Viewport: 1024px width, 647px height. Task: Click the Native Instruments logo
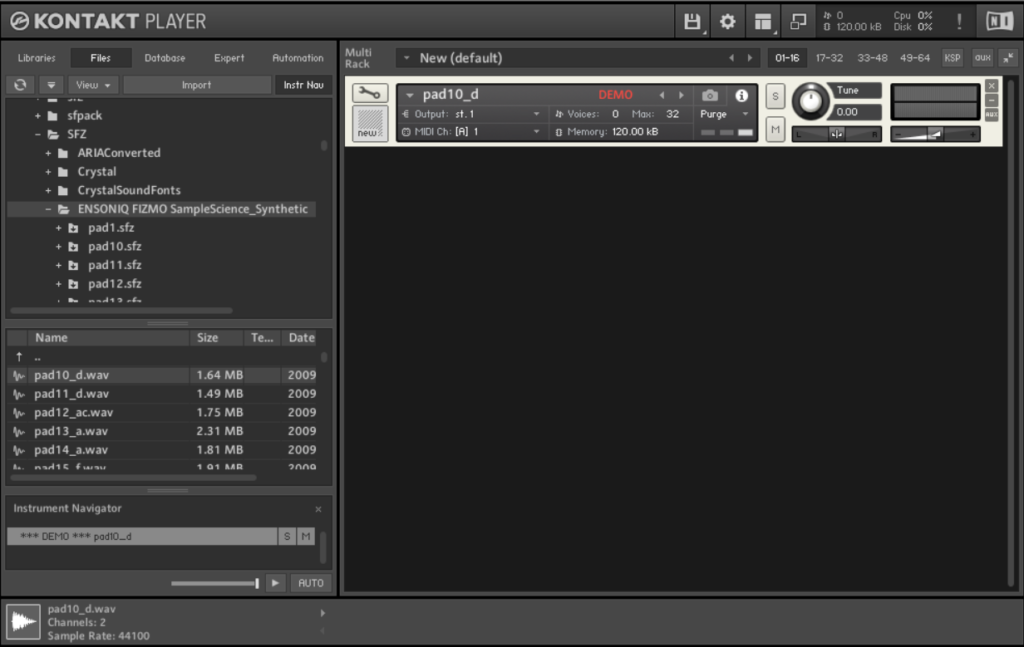click(999, 22)
